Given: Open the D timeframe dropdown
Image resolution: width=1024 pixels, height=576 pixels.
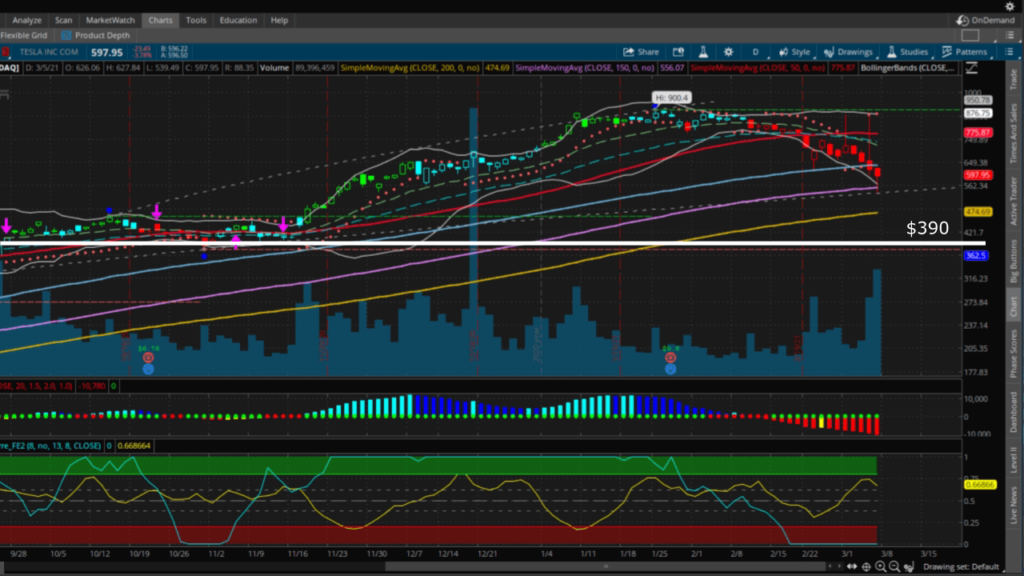Looking at the screenshot, I should (756, 52).
